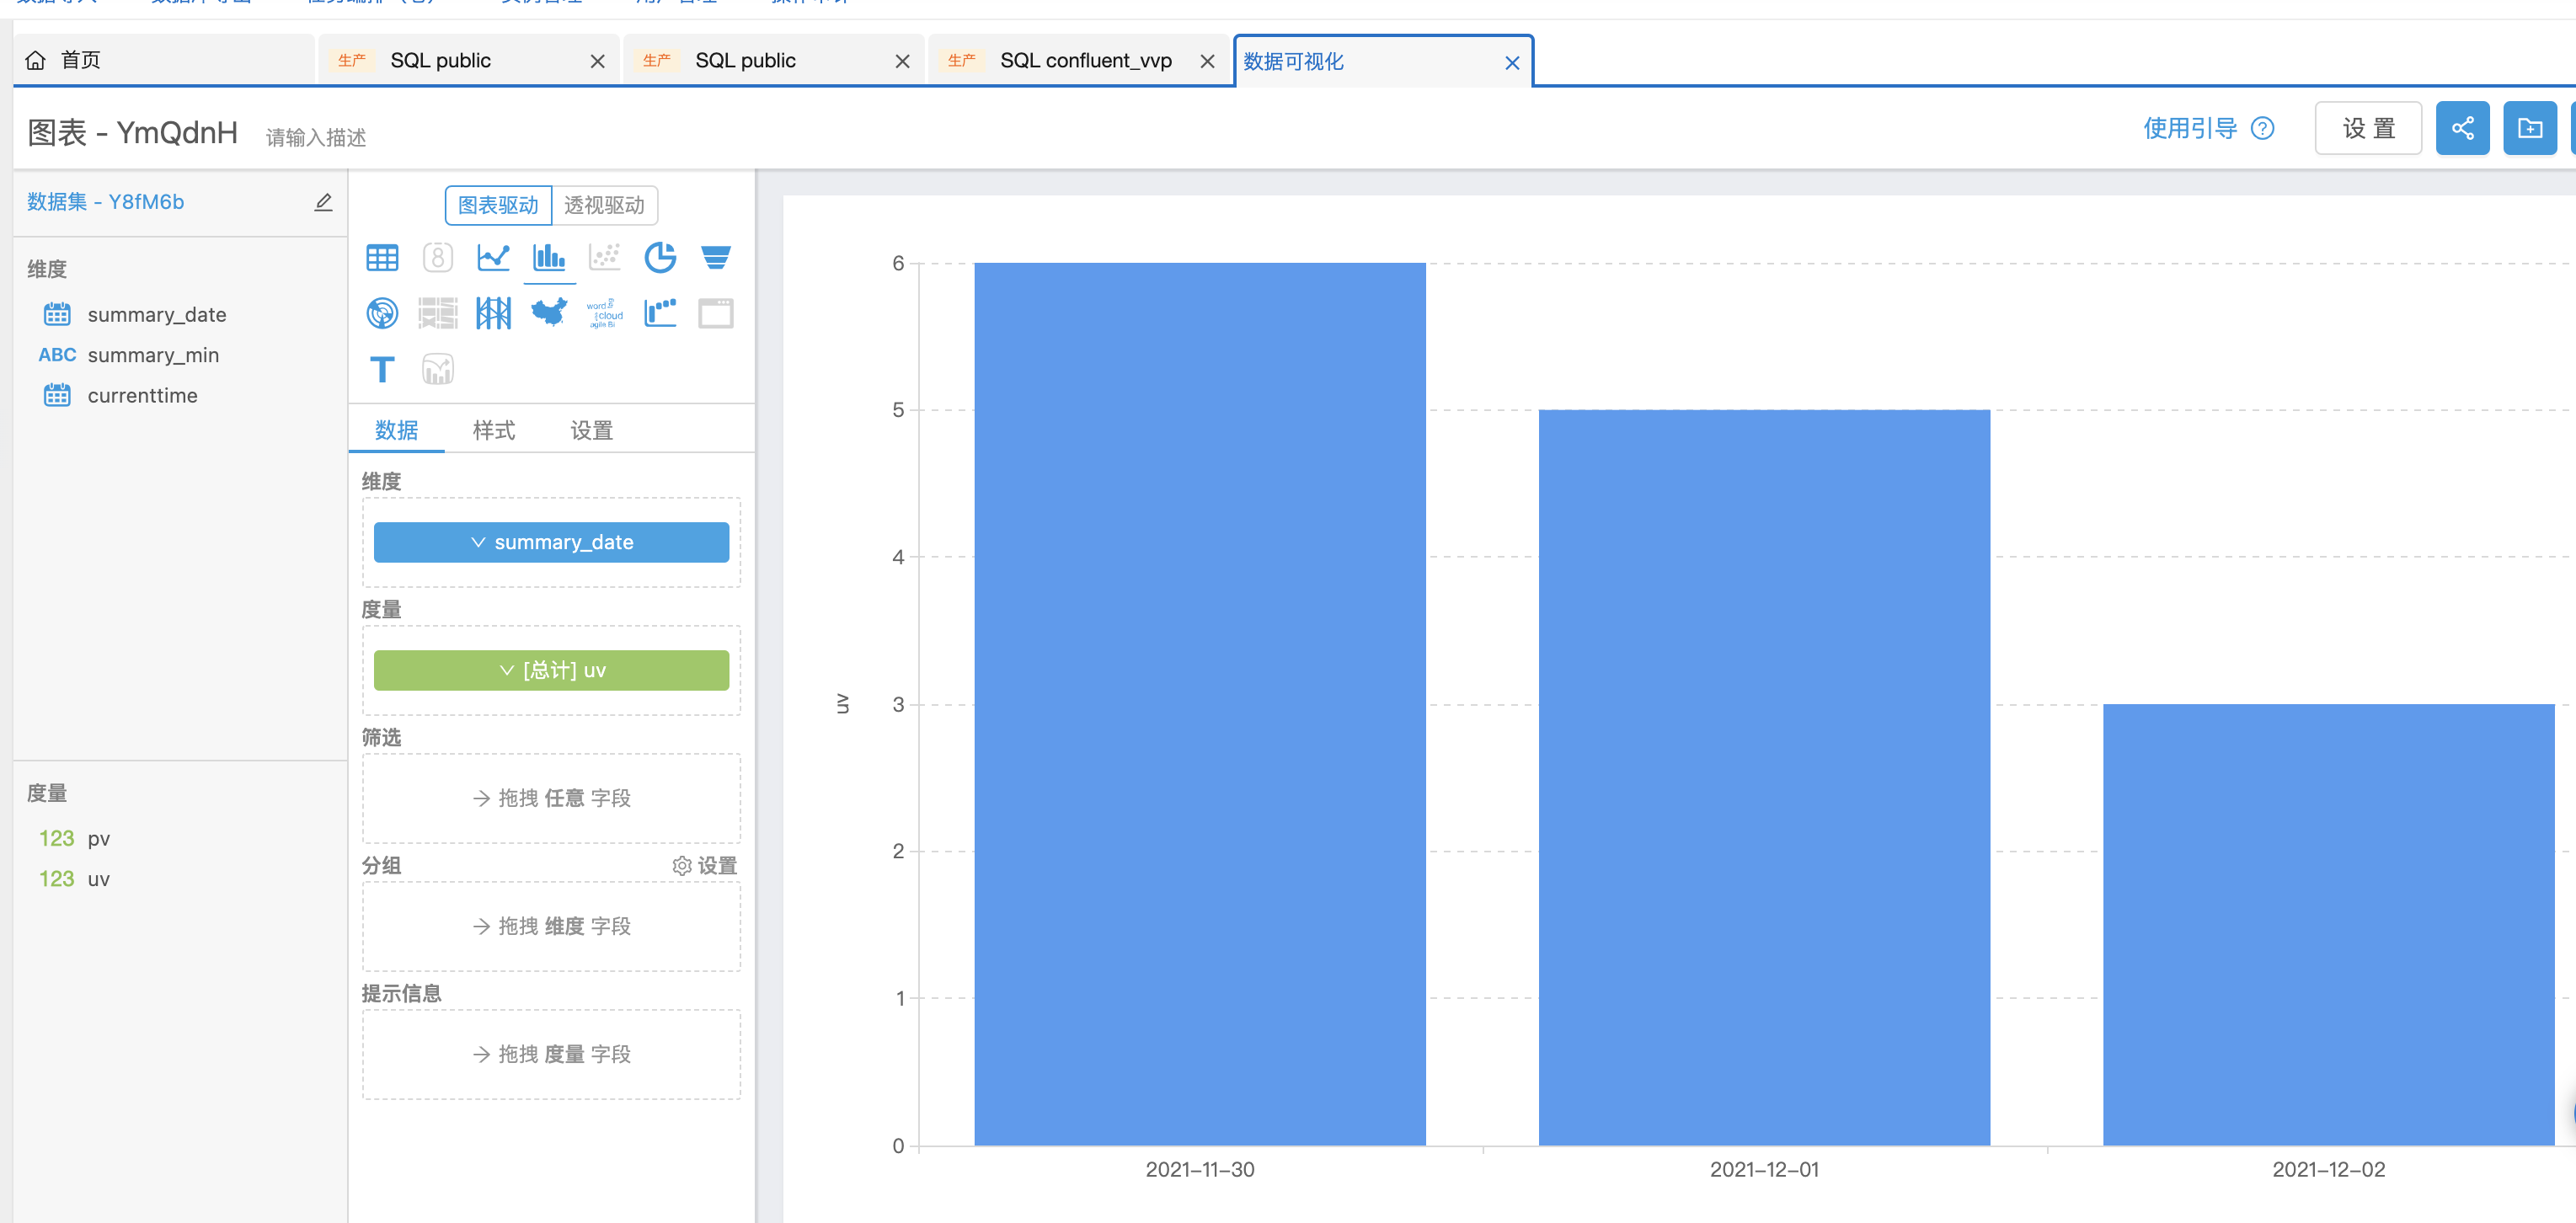Select the bar chart type icon
The image size is (2576, 1223).
click(x=549, y=258)
